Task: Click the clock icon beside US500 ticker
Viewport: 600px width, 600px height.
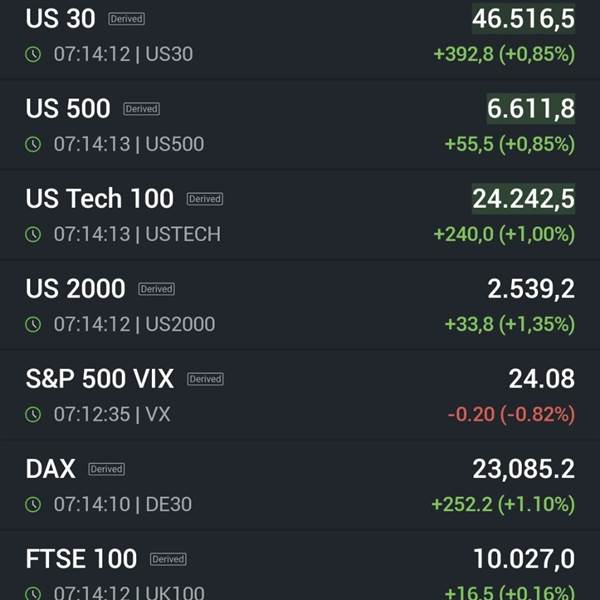Action: point(33,144)
